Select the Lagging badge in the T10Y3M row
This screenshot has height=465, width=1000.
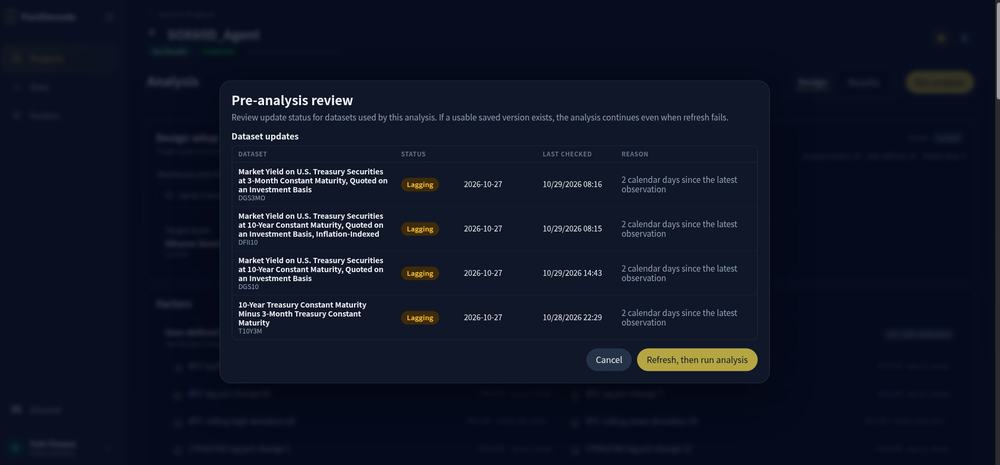[x=420, y=318]
